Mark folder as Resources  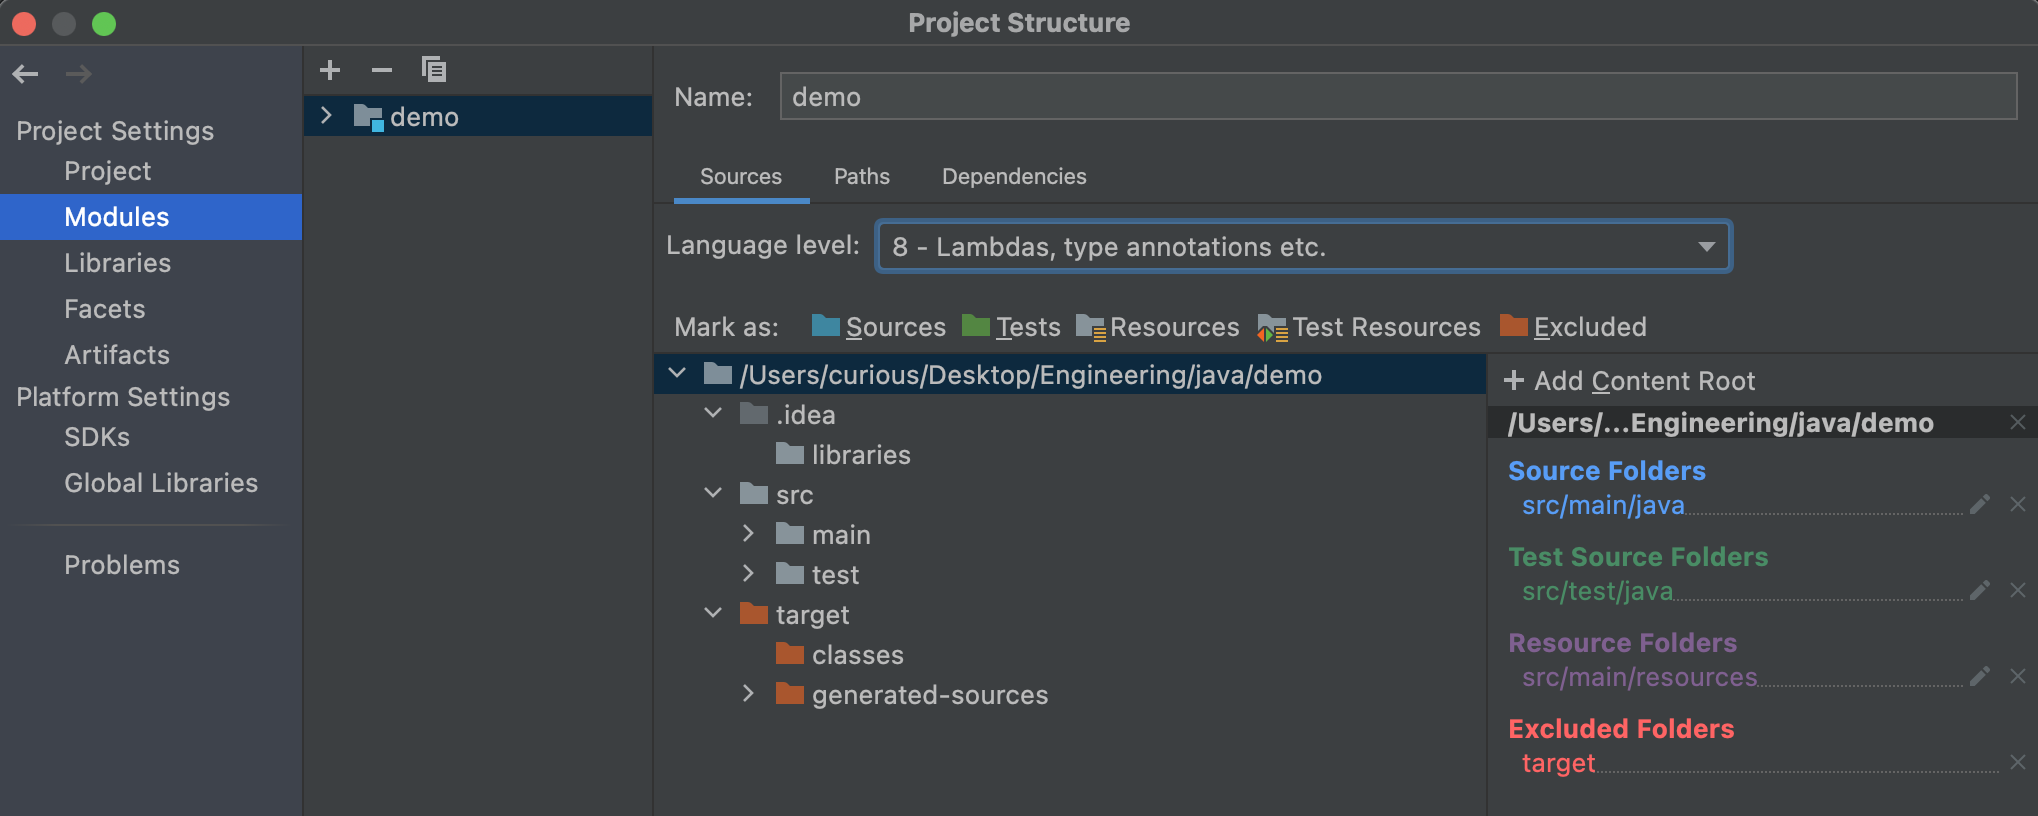1157,327
